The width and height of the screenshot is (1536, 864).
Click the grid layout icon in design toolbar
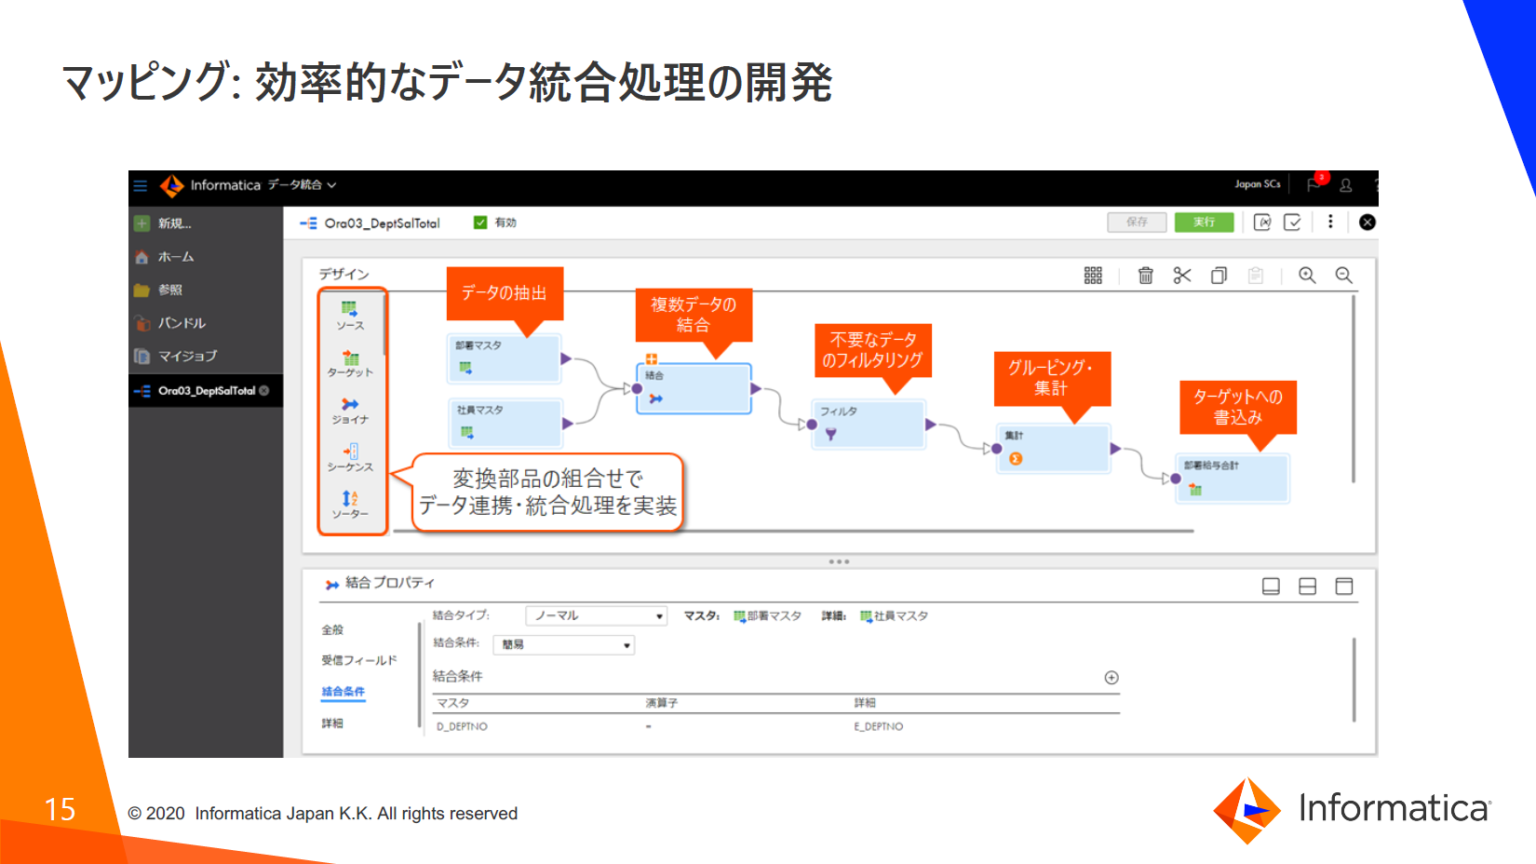coord(1093,275)
